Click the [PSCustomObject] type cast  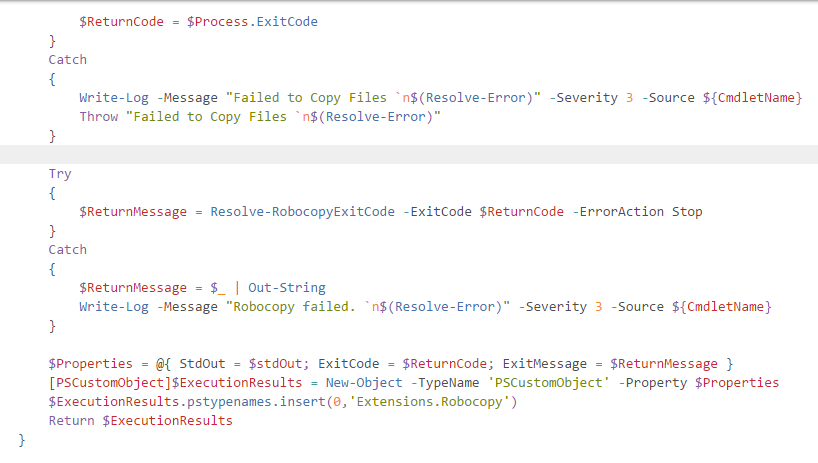click(110, 383)
